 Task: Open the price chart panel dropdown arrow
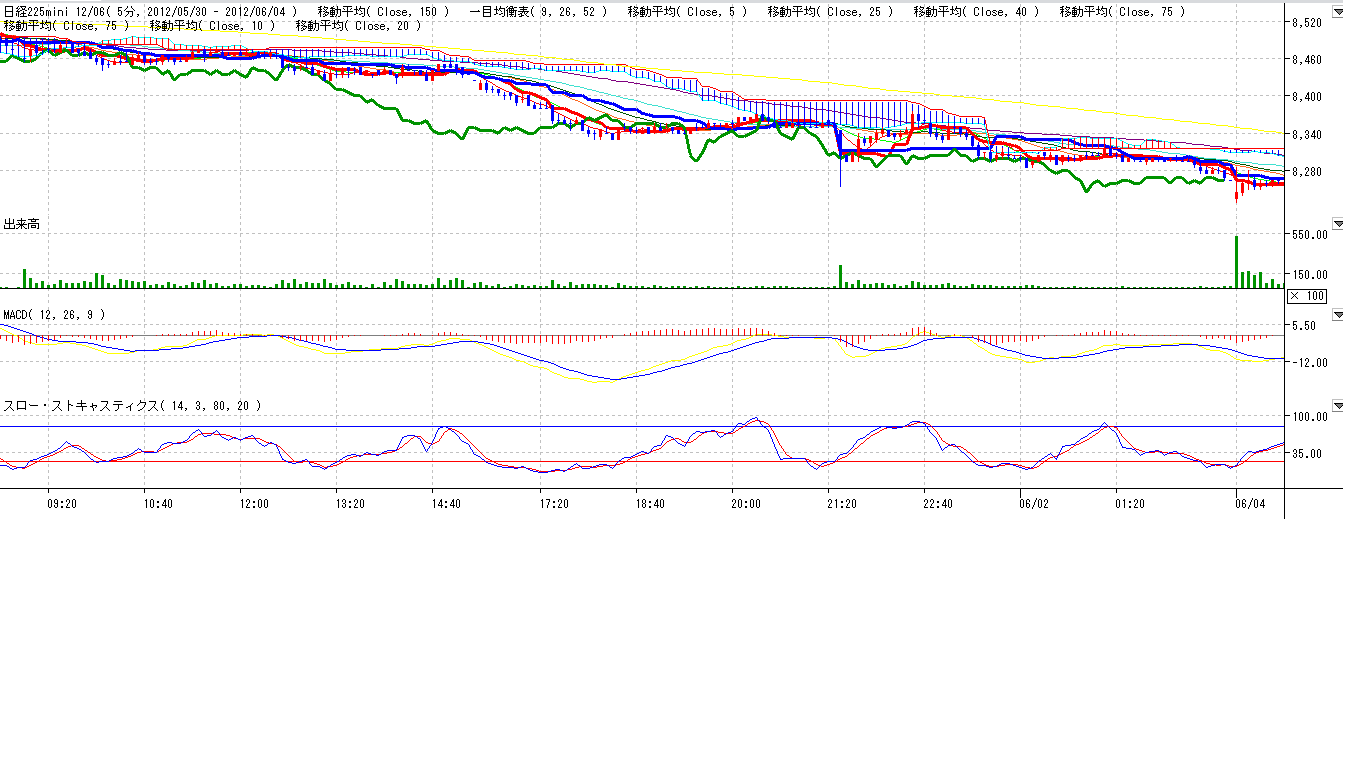coord(1338,11)
